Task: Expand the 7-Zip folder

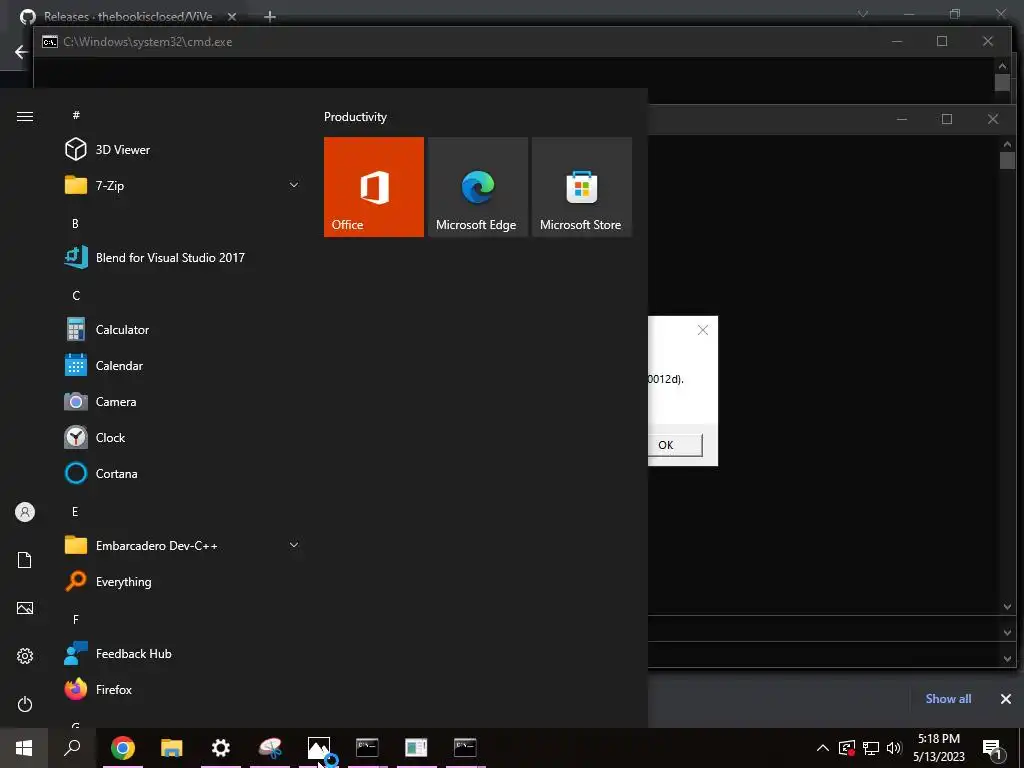Action: coord(183,185)
